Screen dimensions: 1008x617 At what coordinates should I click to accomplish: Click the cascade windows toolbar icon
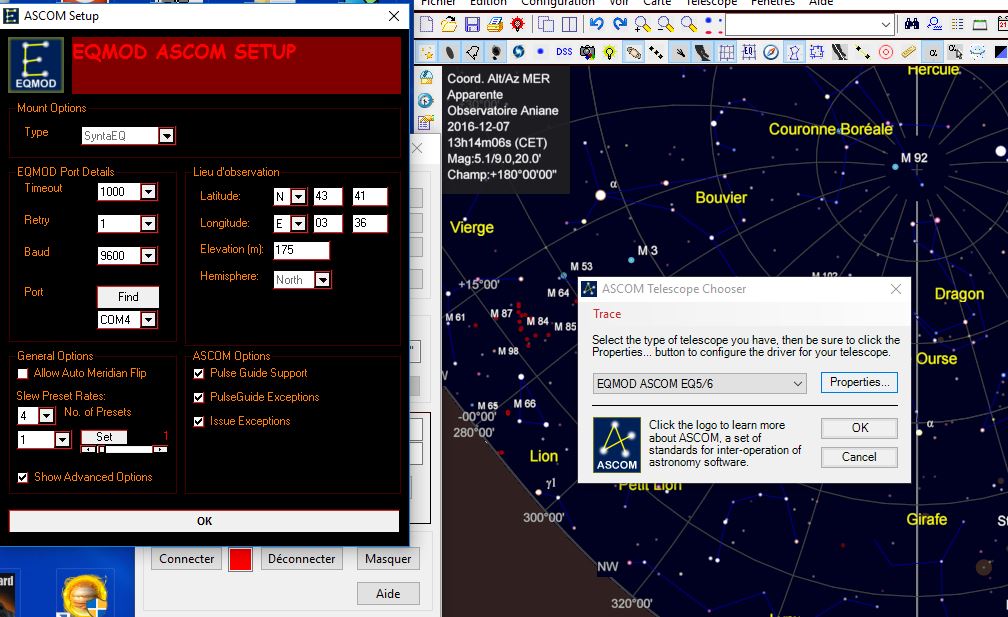[x=546, y=24]
